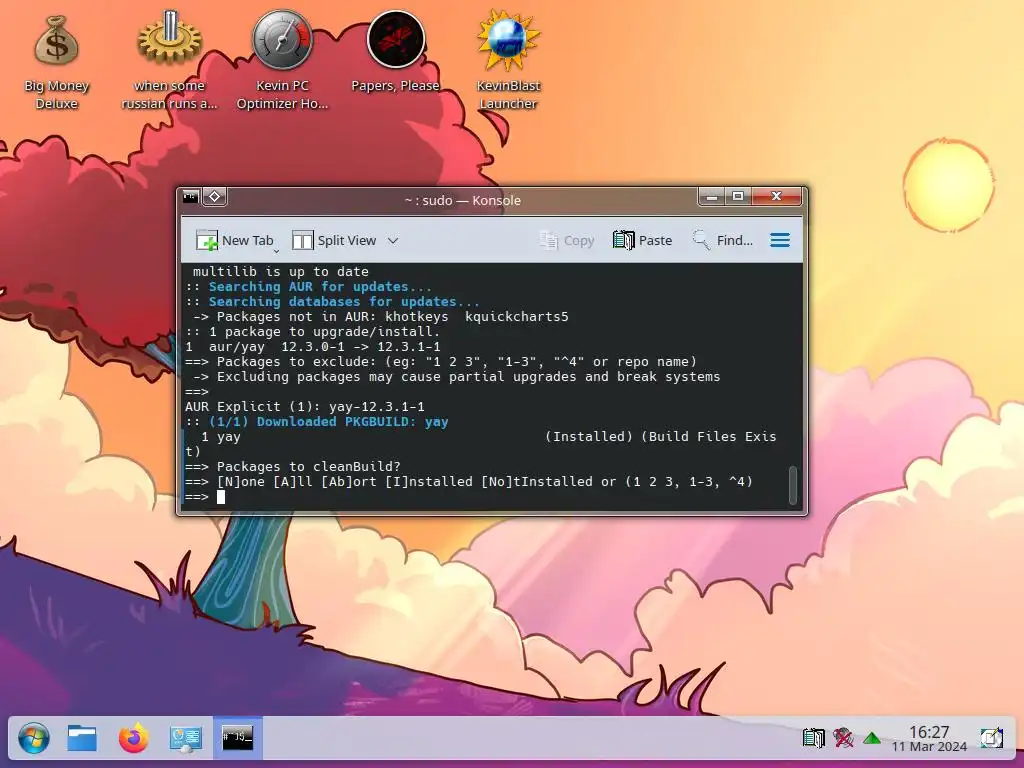This screenshot has height=768, width=1024.
Task: Click '[No]tInstalled' option text in terminal
Action: click(x=537, y=482)
